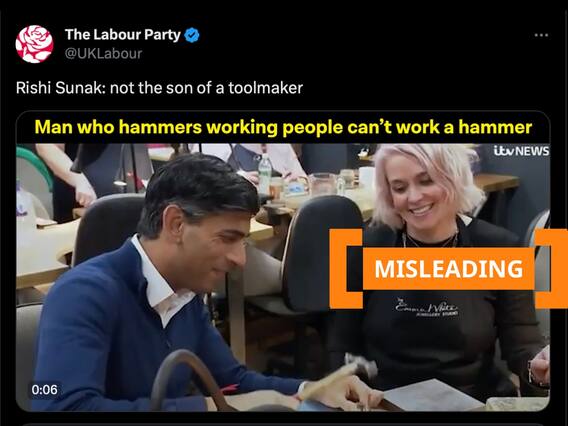Click the Emma White logo on apron

pyautogui.click(x=426, y=309)
